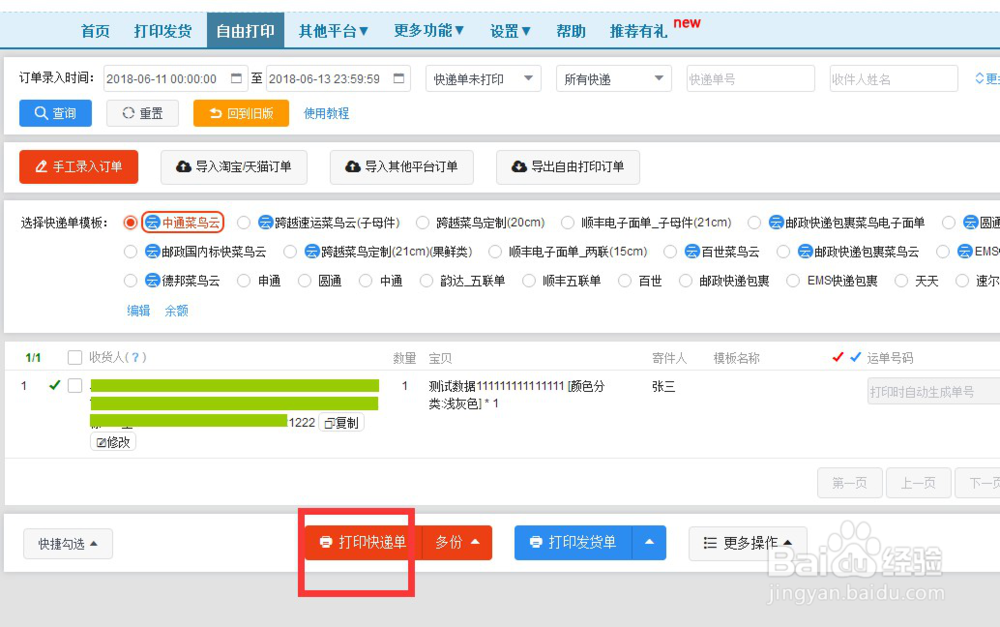The image size is (1000, 627).
Task: Click the 重置 reset button
Action: [142, 113]
